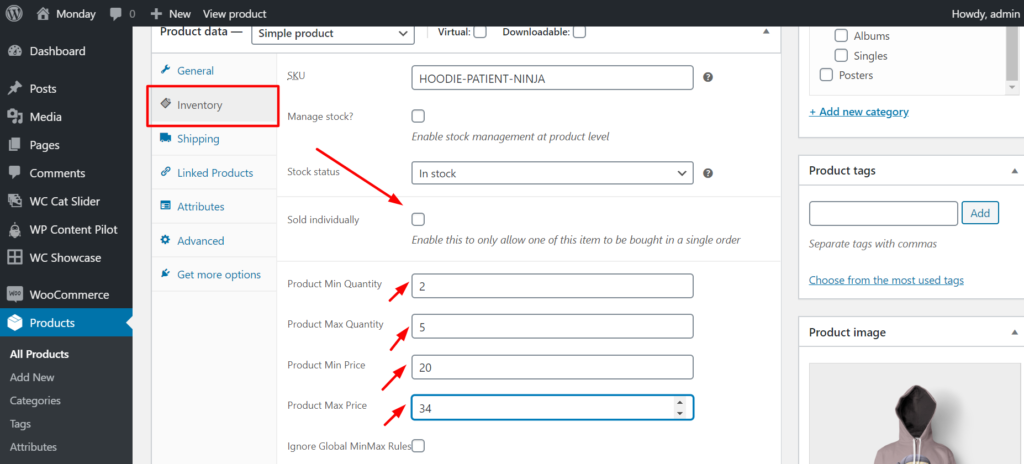The width and height of the screenshot is (1024, 464).
Task: Open the Stock status dropdown
Action: click(552, 173)
